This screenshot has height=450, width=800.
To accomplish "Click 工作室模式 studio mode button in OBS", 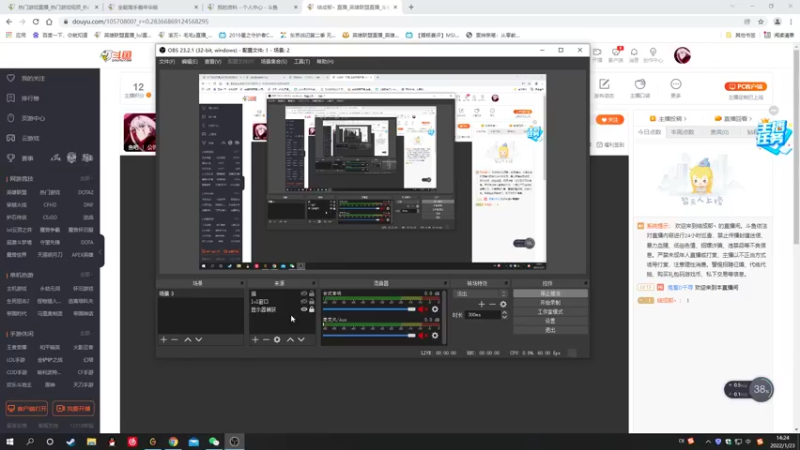I will point(550,312).
